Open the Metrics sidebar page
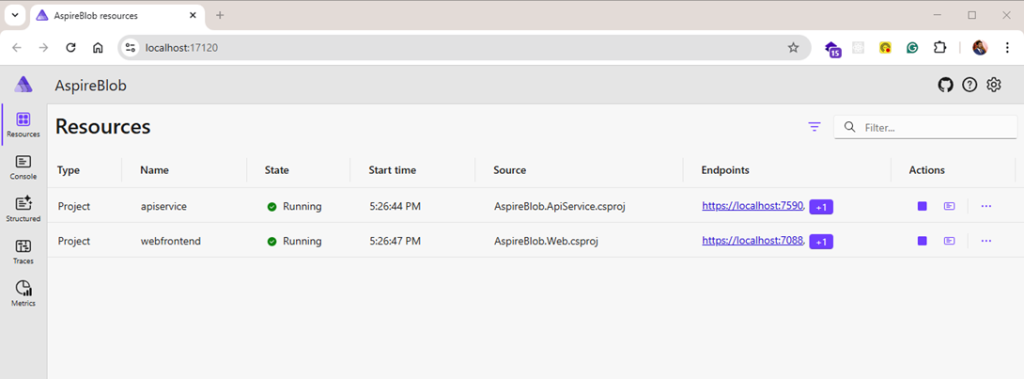The width and height of the screenshot is (1024, 379). 24,294
